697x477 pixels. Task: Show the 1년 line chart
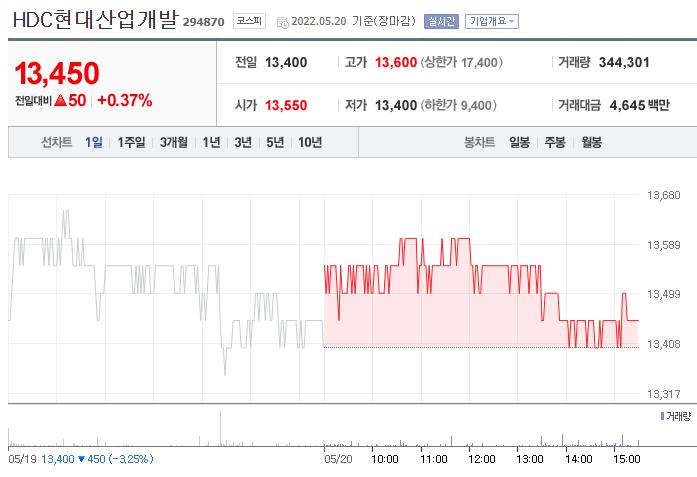[211, 142]
